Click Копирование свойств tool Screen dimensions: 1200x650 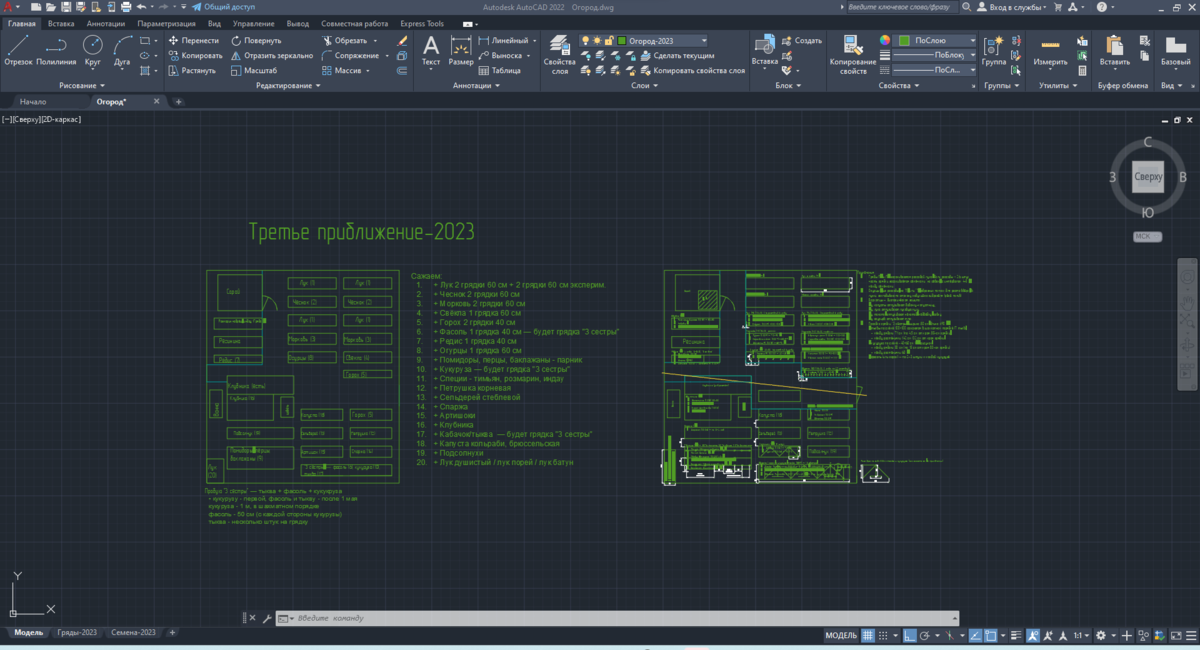click(853, 55)
